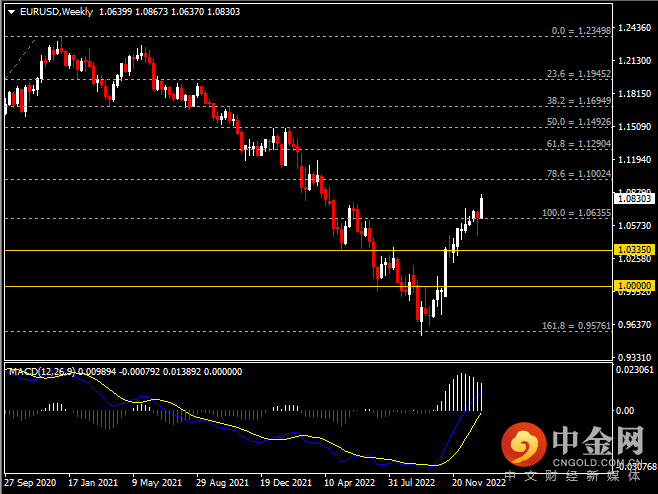Click the 0.96370 price axis value

click(634, 325)
